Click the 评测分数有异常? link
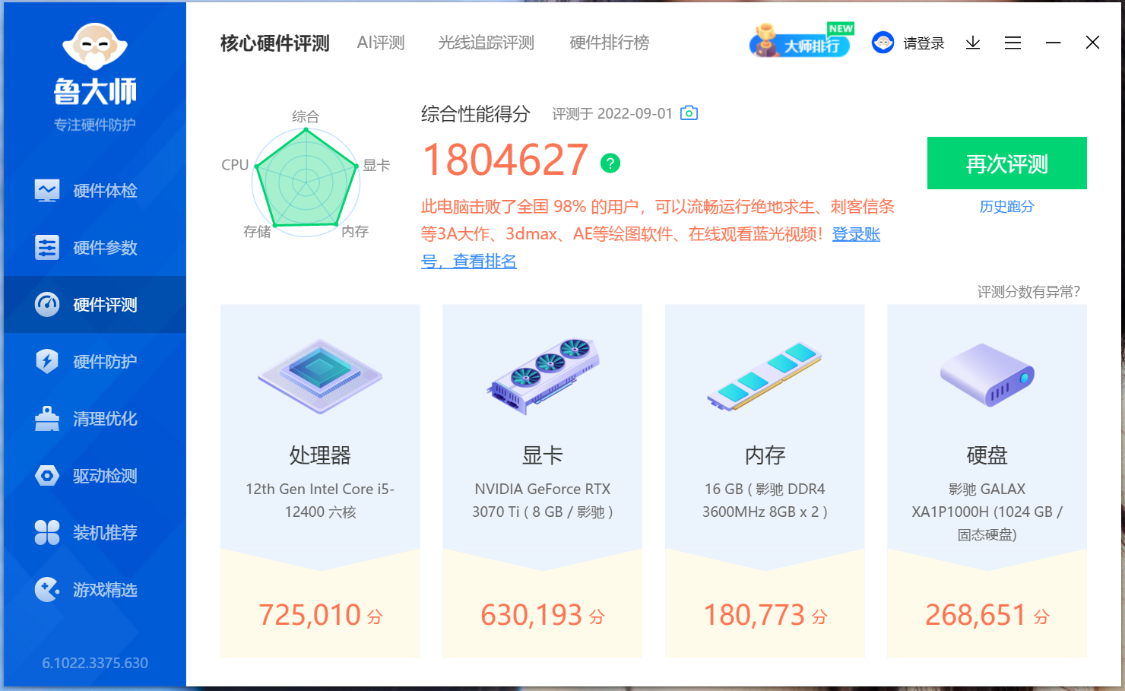 (1028, 291)
